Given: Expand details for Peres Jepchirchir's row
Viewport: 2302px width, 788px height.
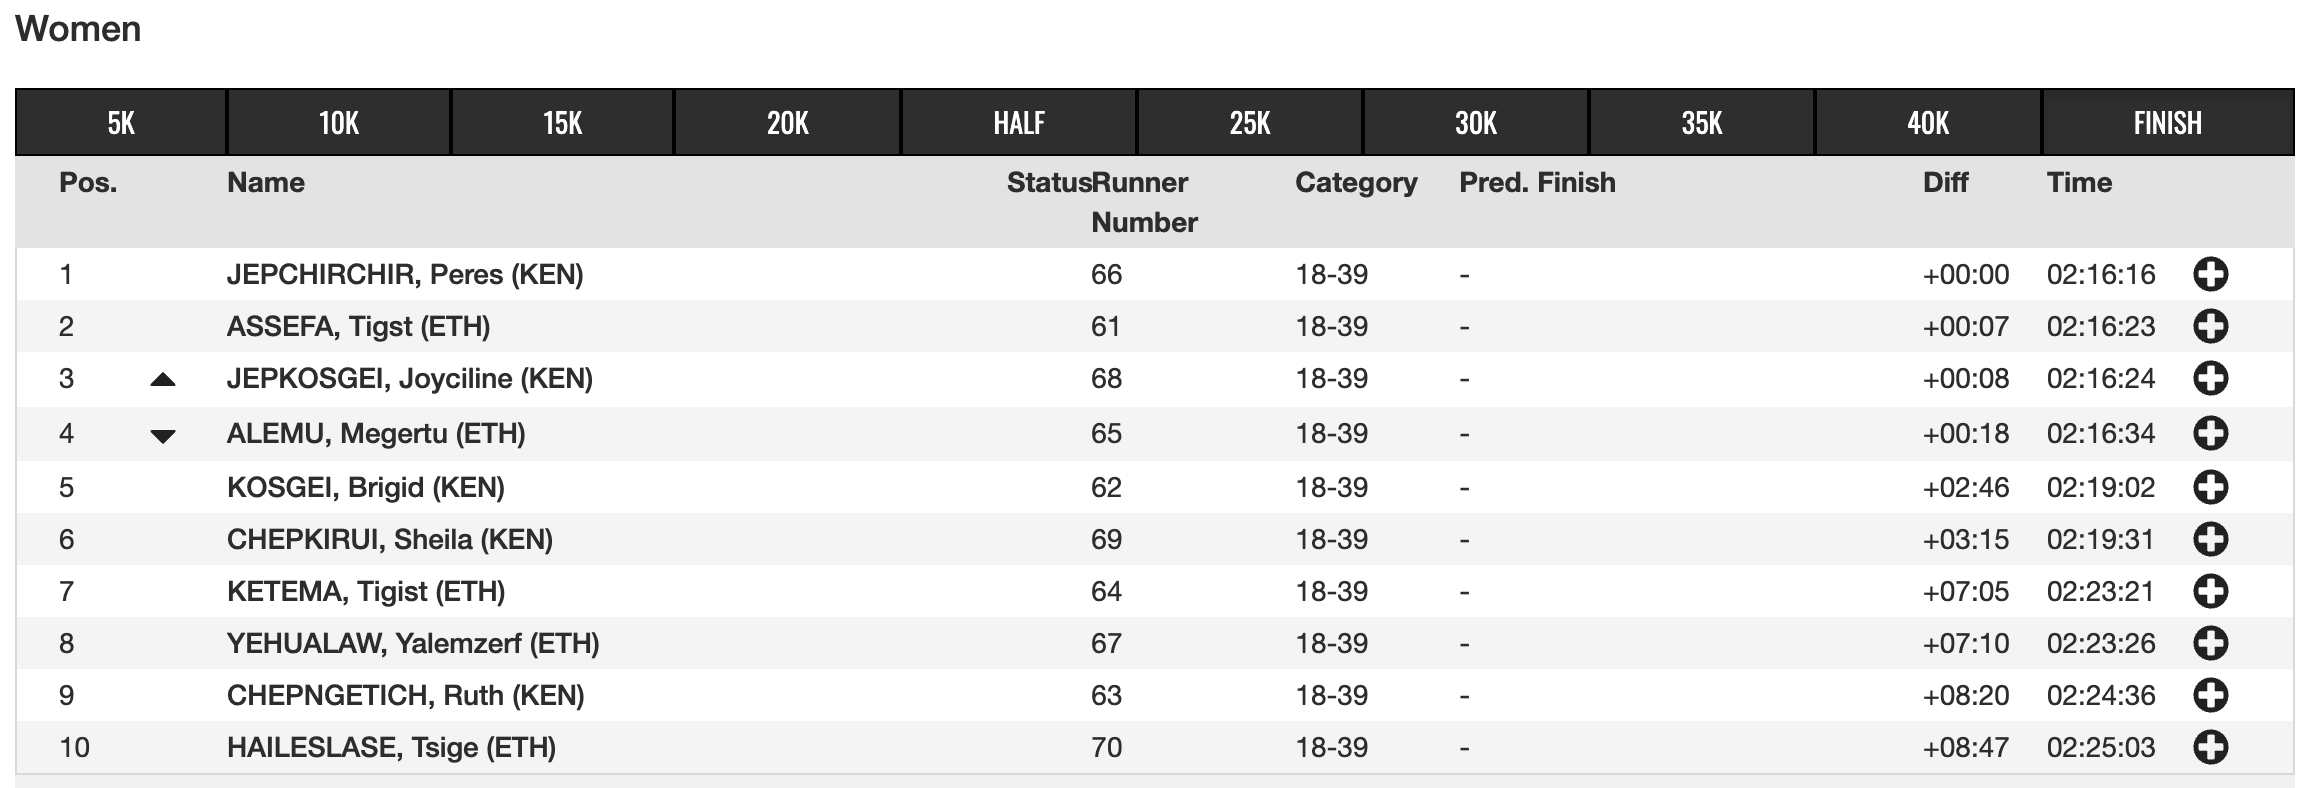Looking at the screenshot, I should click(2210, 274).
